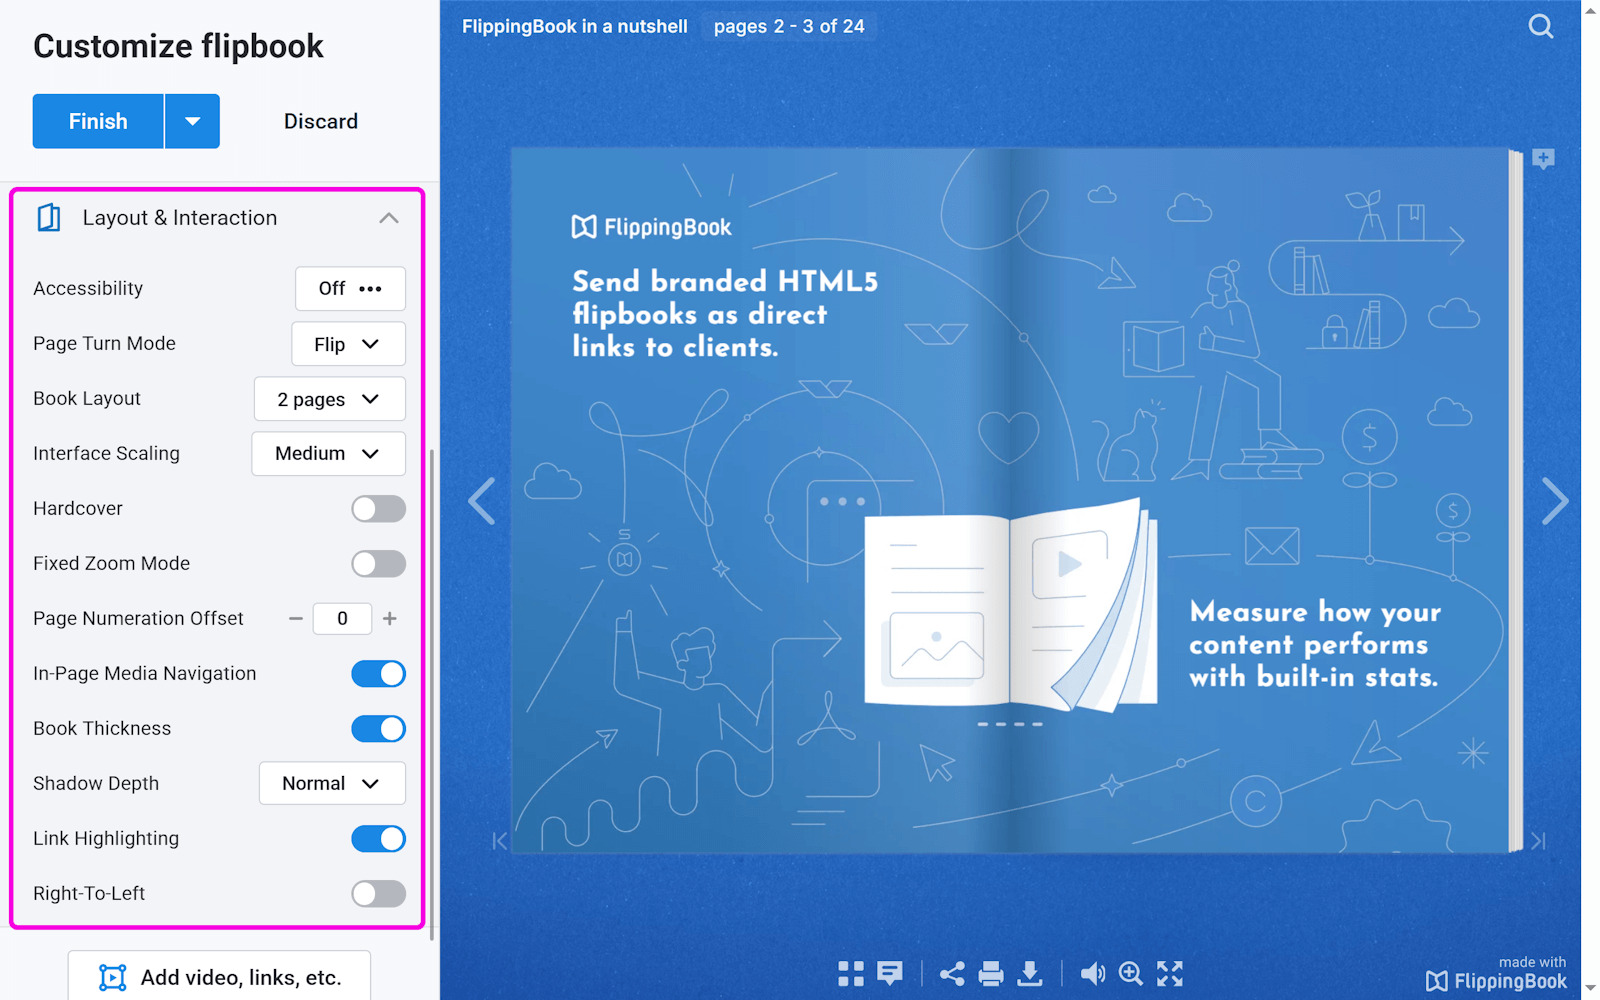Image resolution: width=1600 pixels, height=1000 pixels.
Task: Click the FlippingBook logo at bottom right
Action: [1497, 981]
